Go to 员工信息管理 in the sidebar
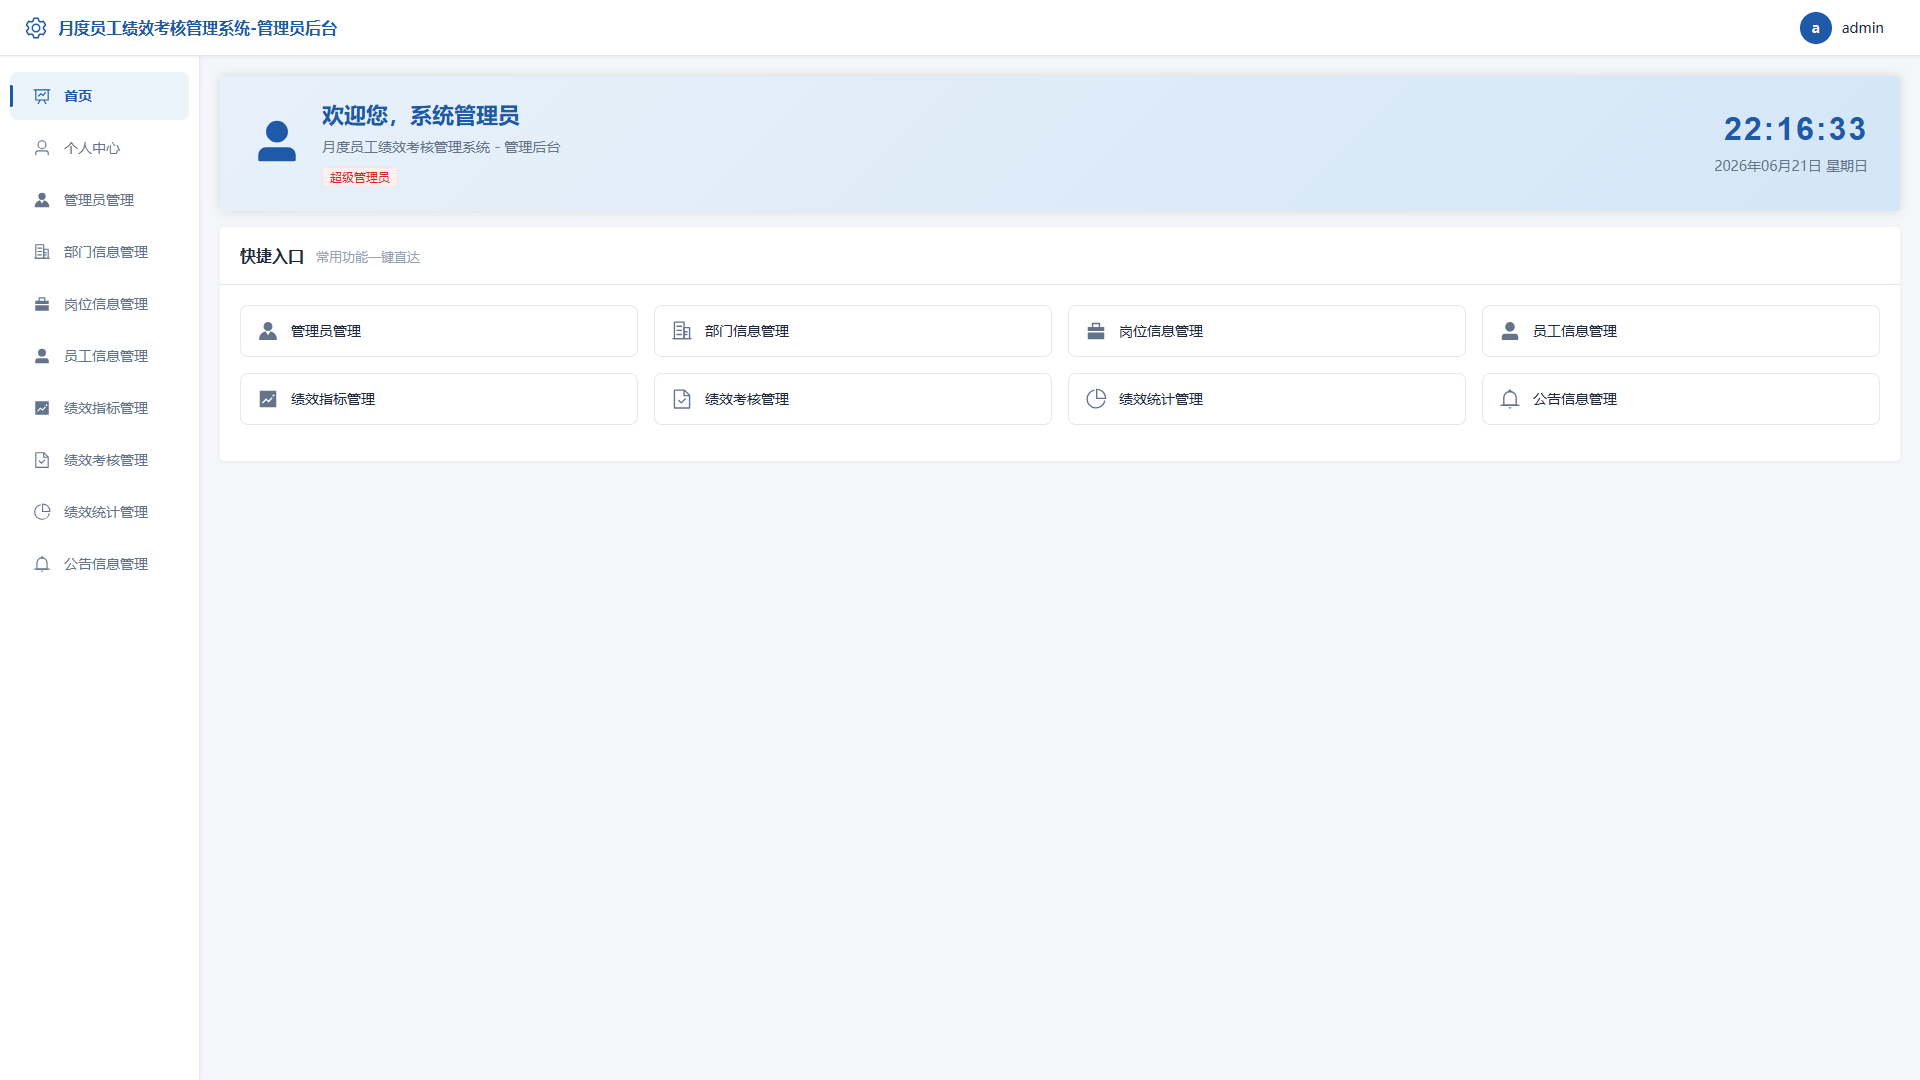 click(x=99, y=356)
